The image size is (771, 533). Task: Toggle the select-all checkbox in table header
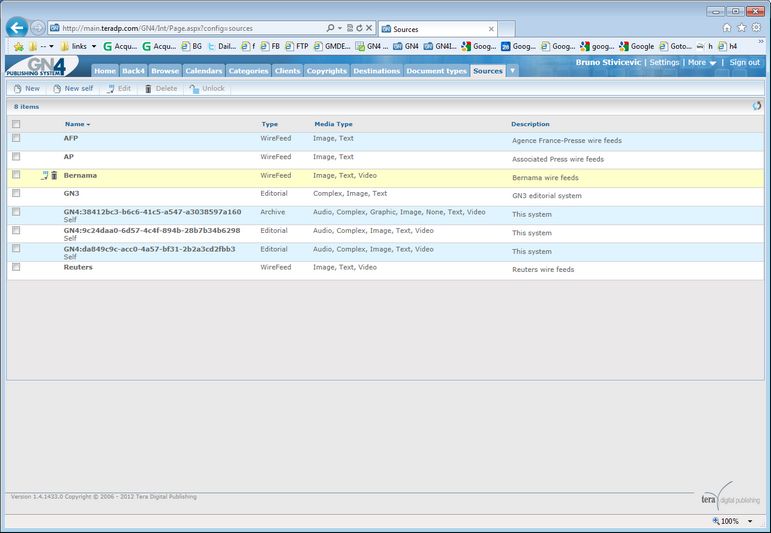[x=16, y=124]
